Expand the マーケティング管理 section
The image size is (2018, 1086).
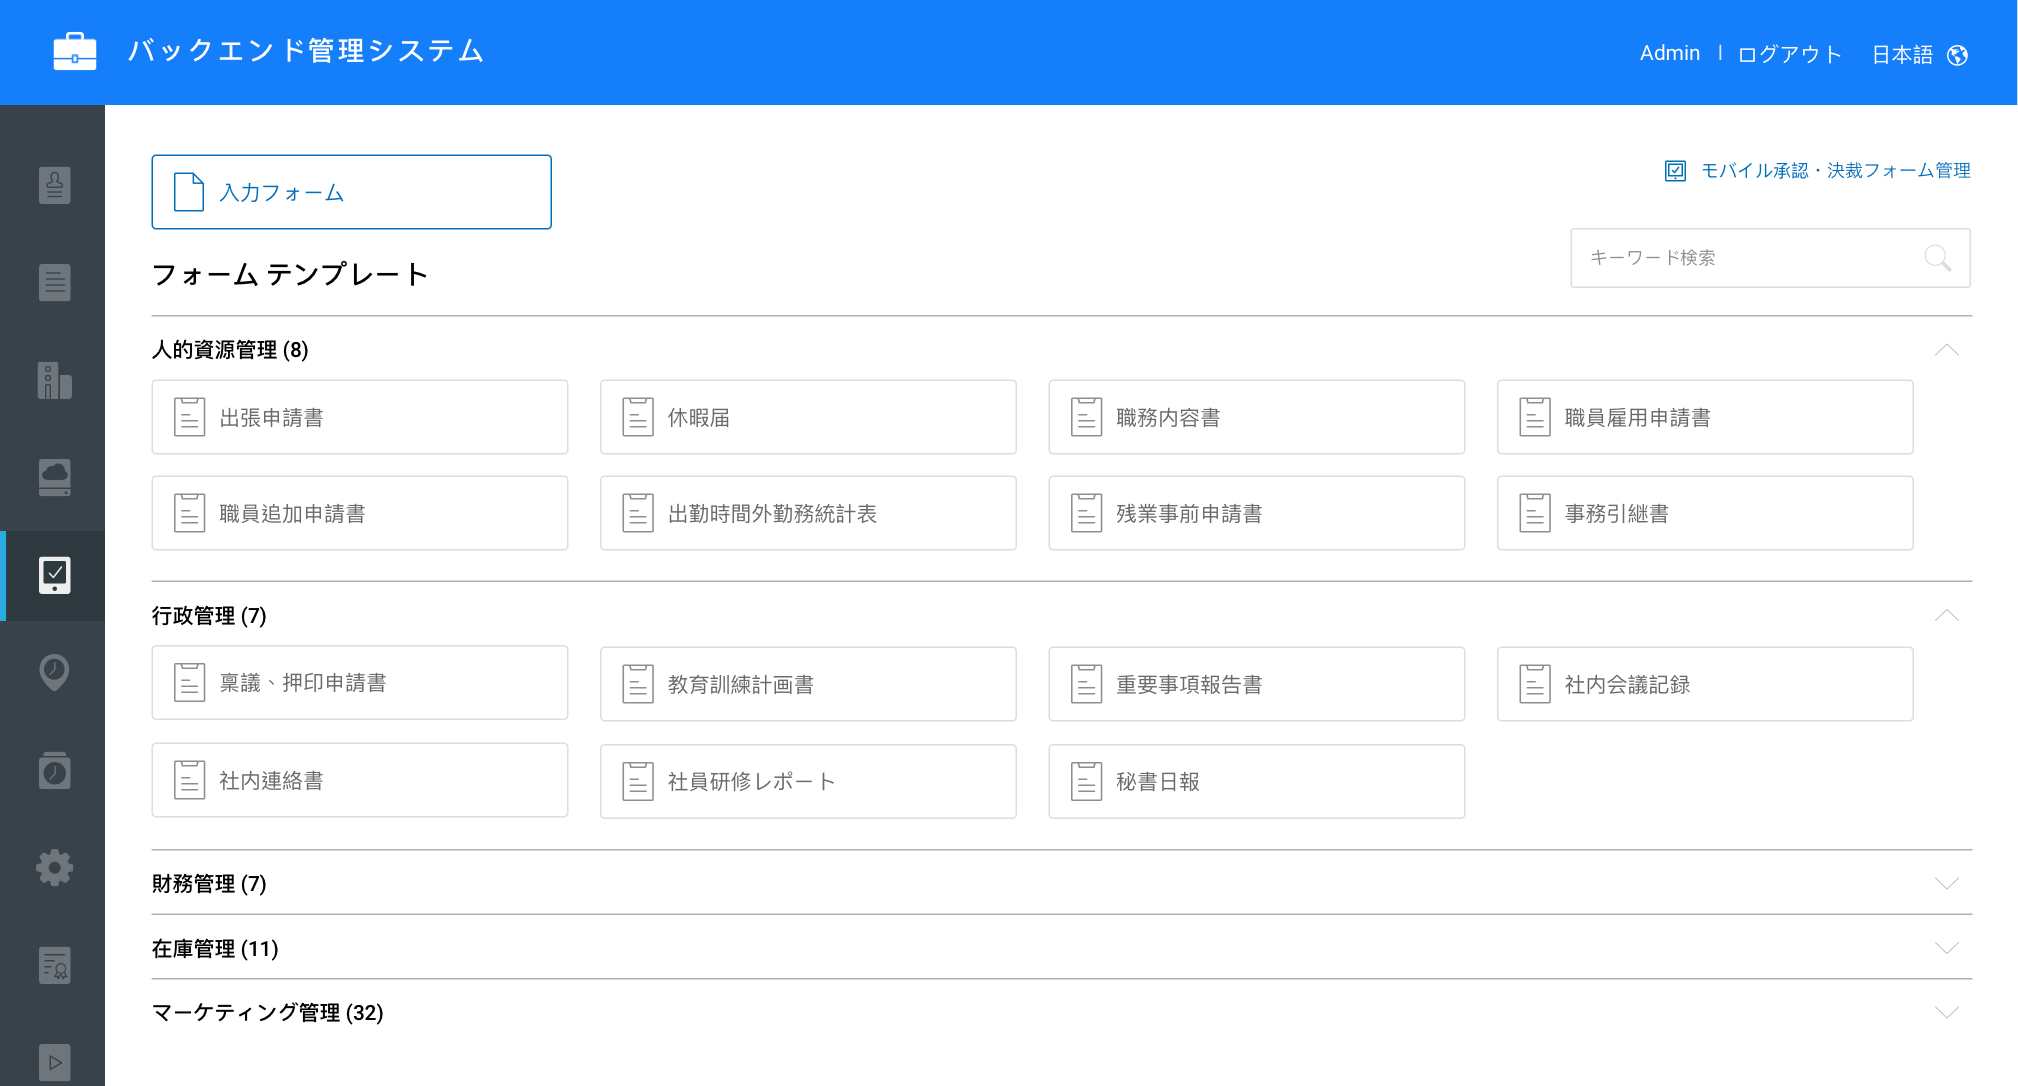point(1946,1013)
